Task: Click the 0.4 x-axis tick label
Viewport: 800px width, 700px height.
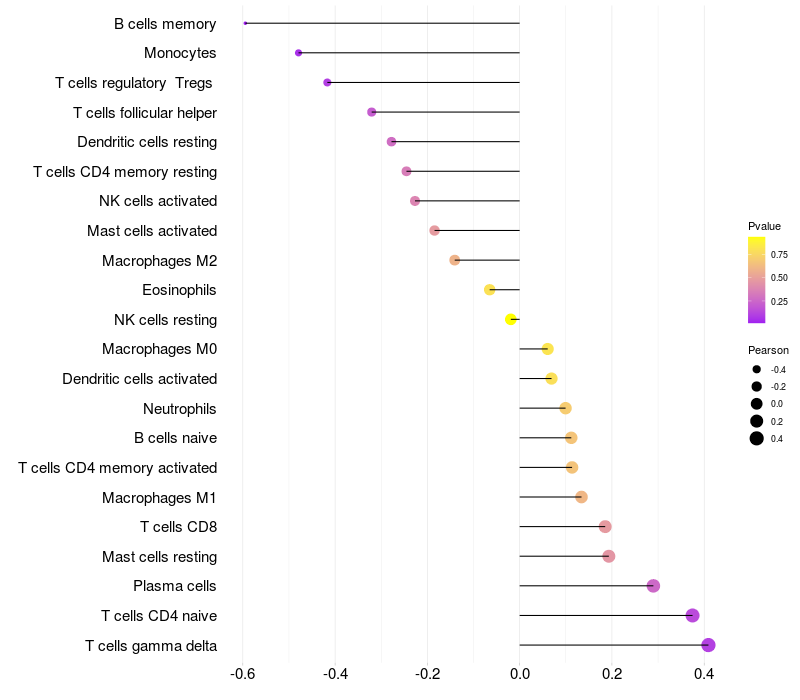Action: (x=704, y=674)
